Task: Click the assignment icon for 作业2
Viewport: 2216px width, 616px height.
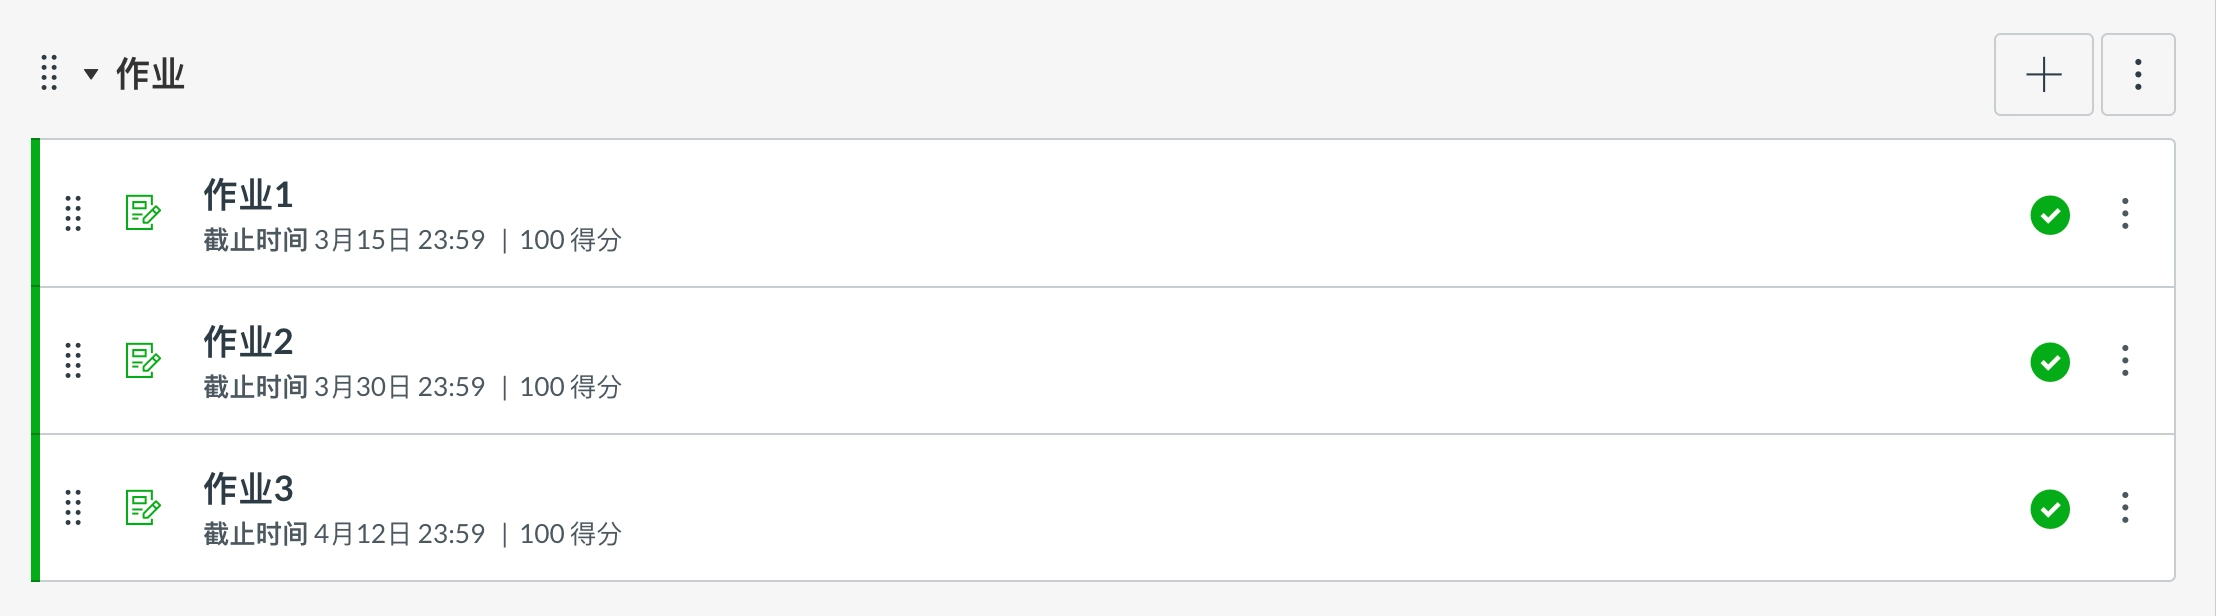Action: pyautogui.click(x=143, y=360)
